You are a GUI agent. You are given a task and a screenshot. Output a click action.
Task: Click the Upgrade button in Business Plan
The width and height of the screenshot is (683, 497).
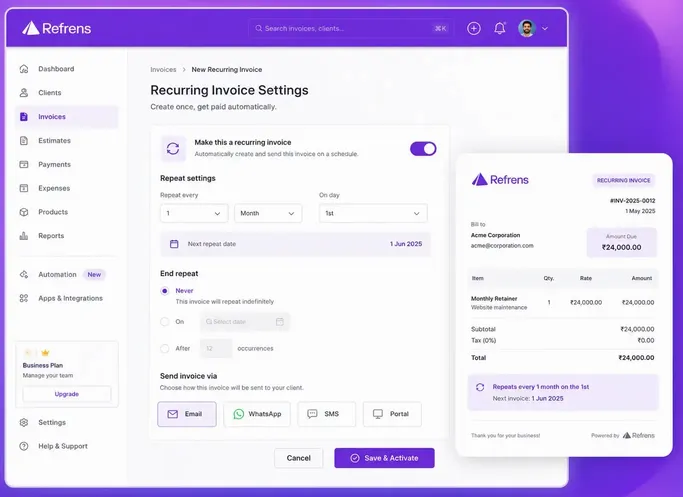pos(67,394)
